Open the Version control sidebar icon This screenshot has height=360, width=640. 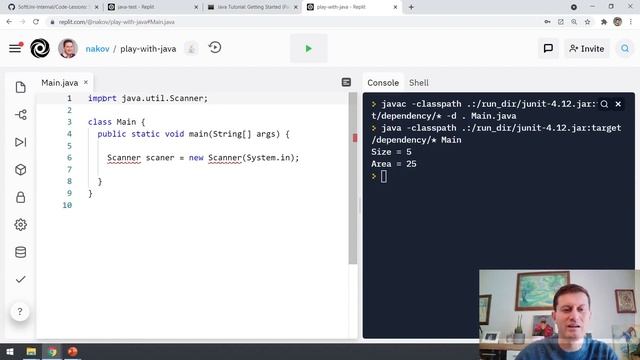pos(20,115)
